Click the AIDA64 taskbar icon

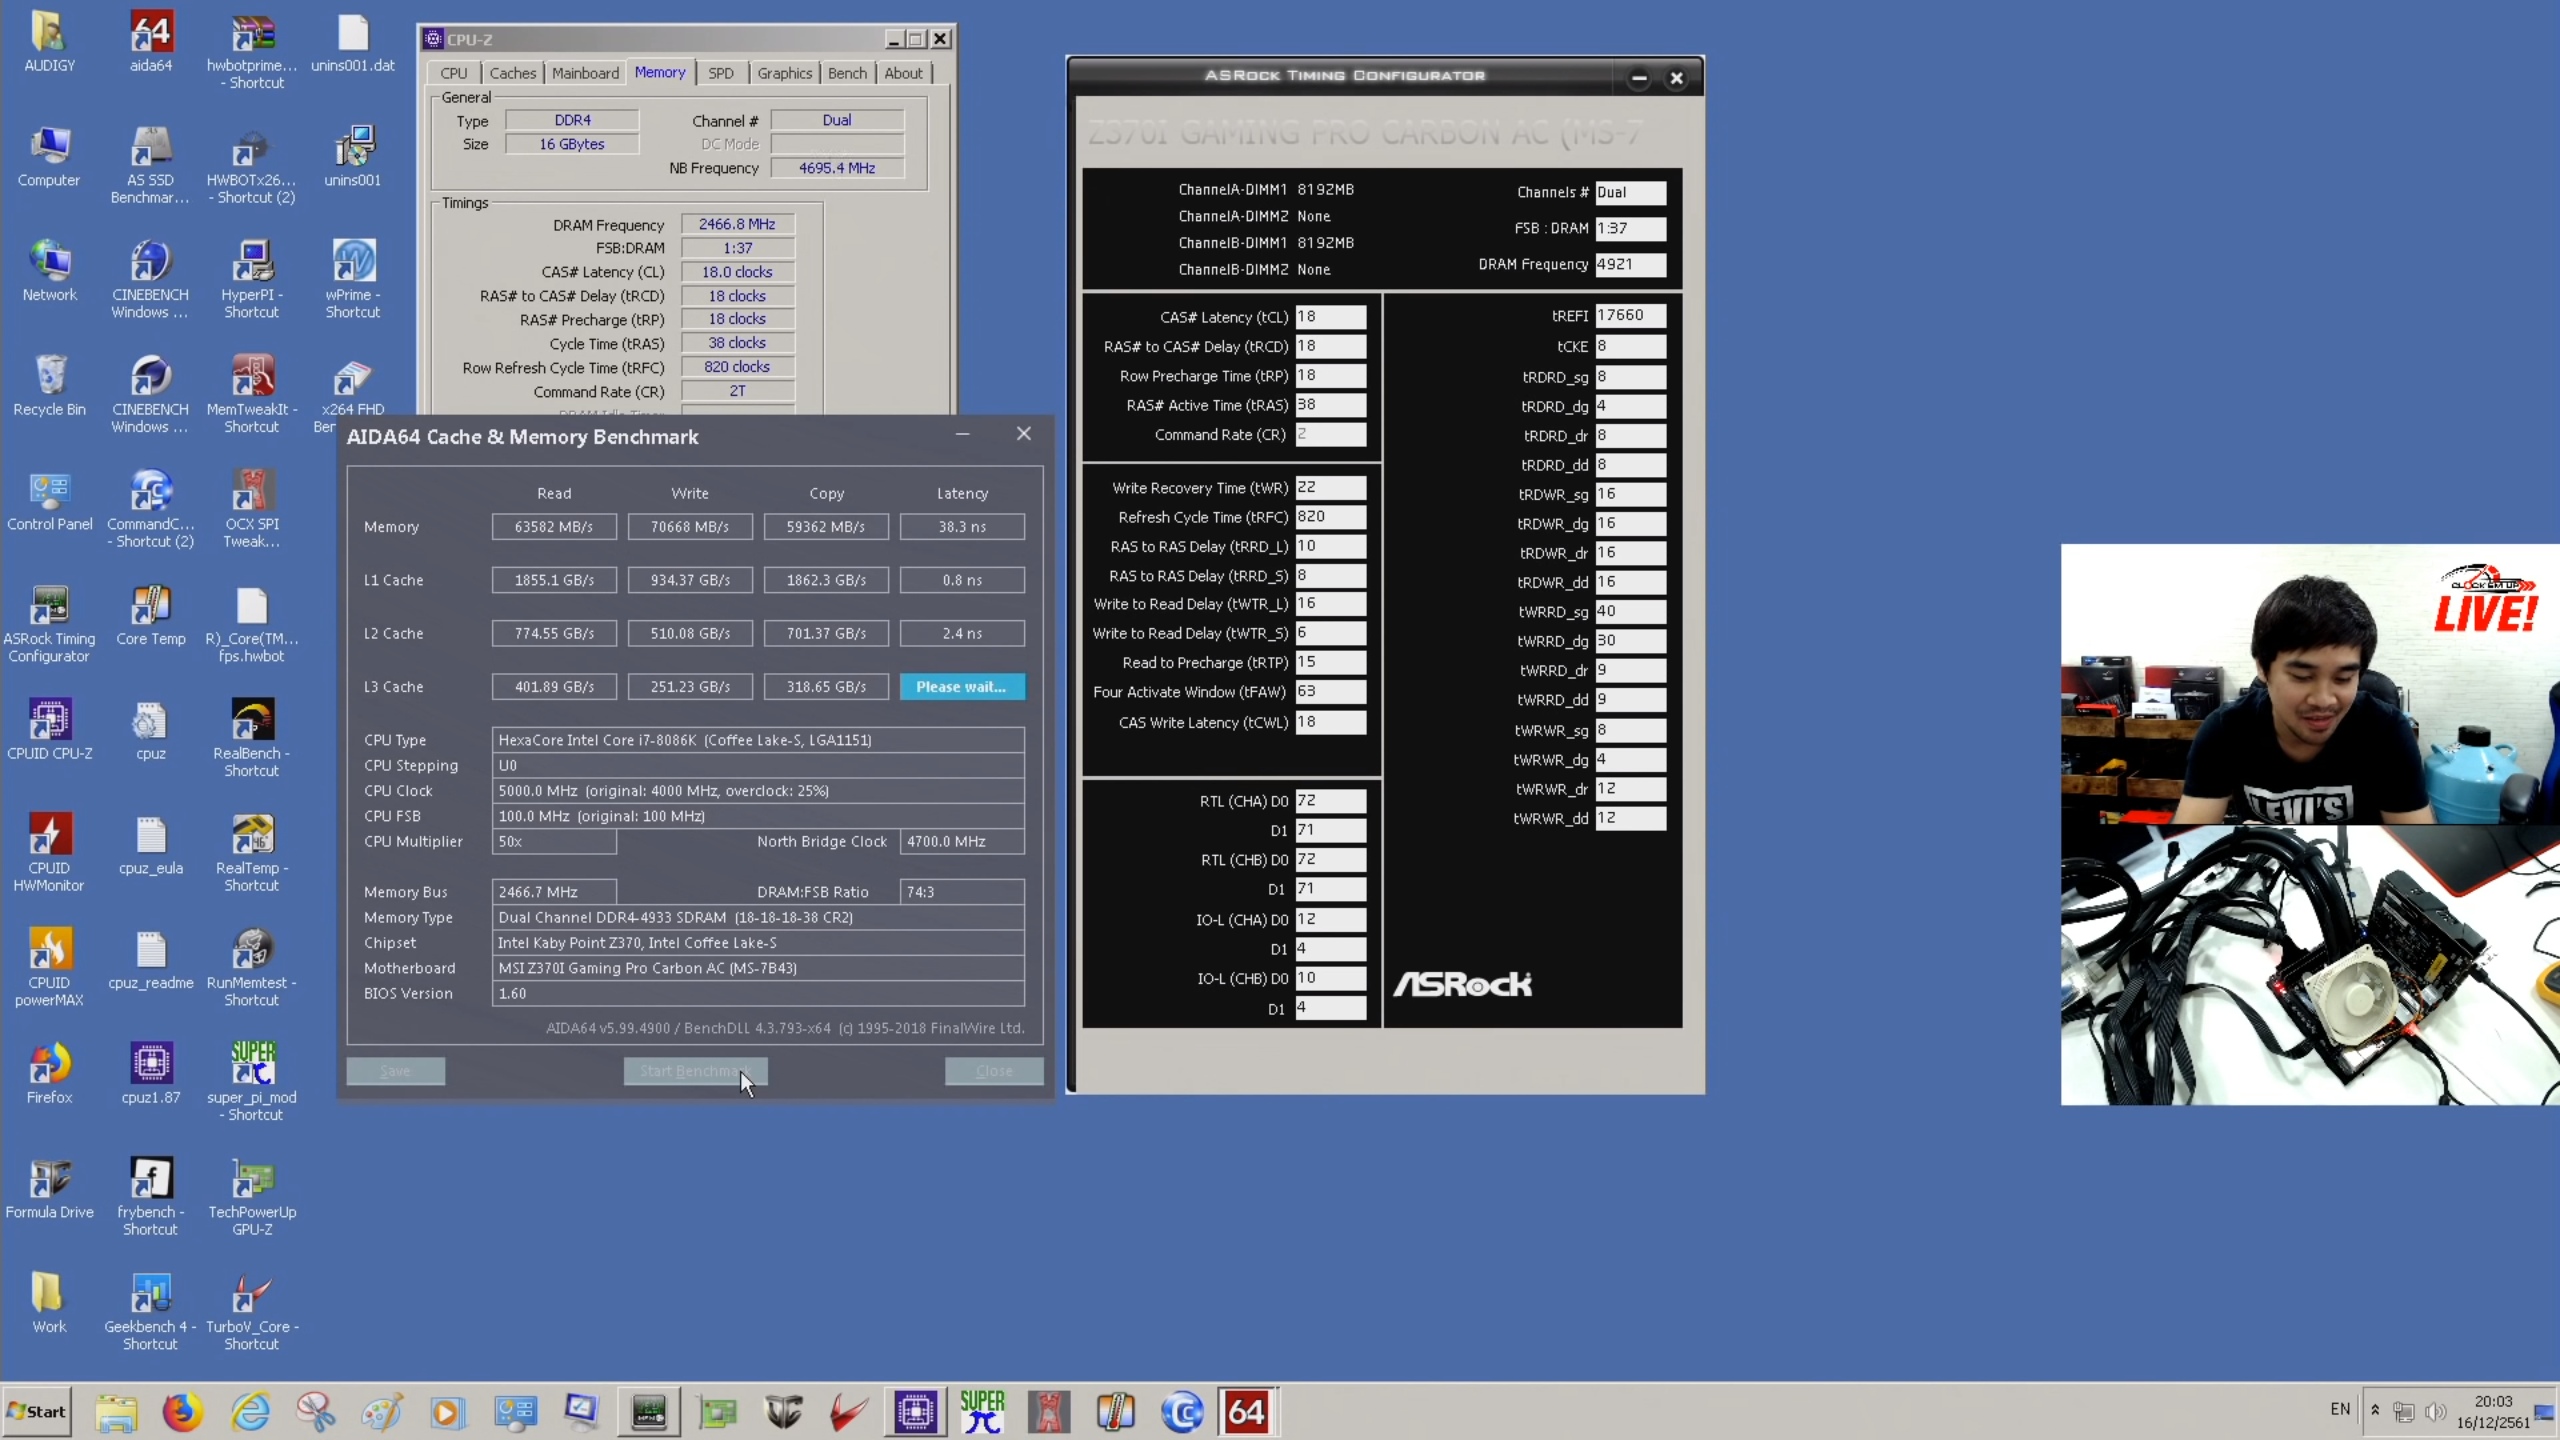(x=1246, y=1411)
